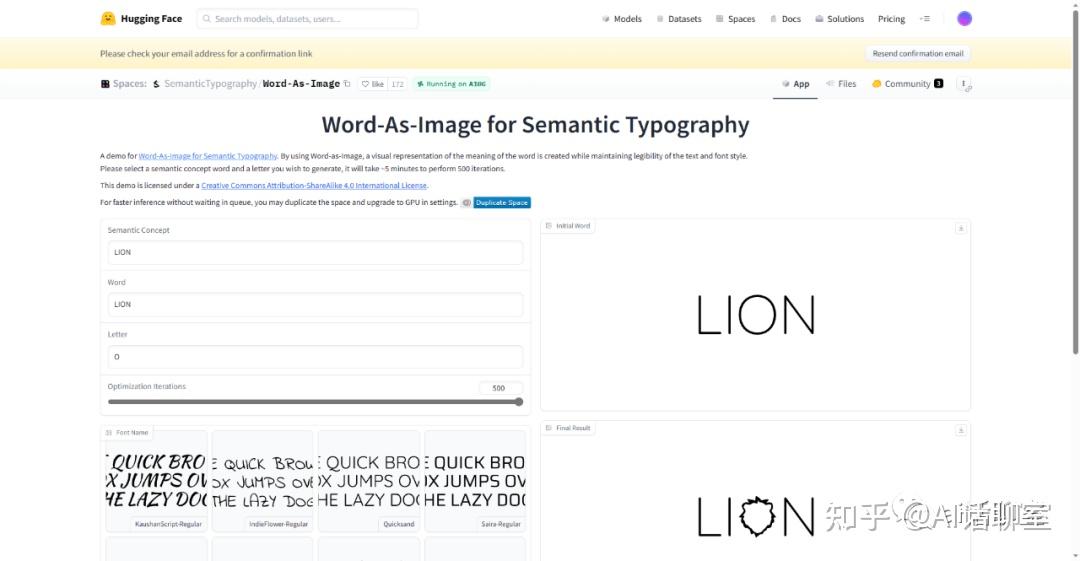The width and height of the screenshot is (1080, 561).
Task: Adjust the Optimization Iterations slider
Action: pyautogui.click(x=315, y=402)
